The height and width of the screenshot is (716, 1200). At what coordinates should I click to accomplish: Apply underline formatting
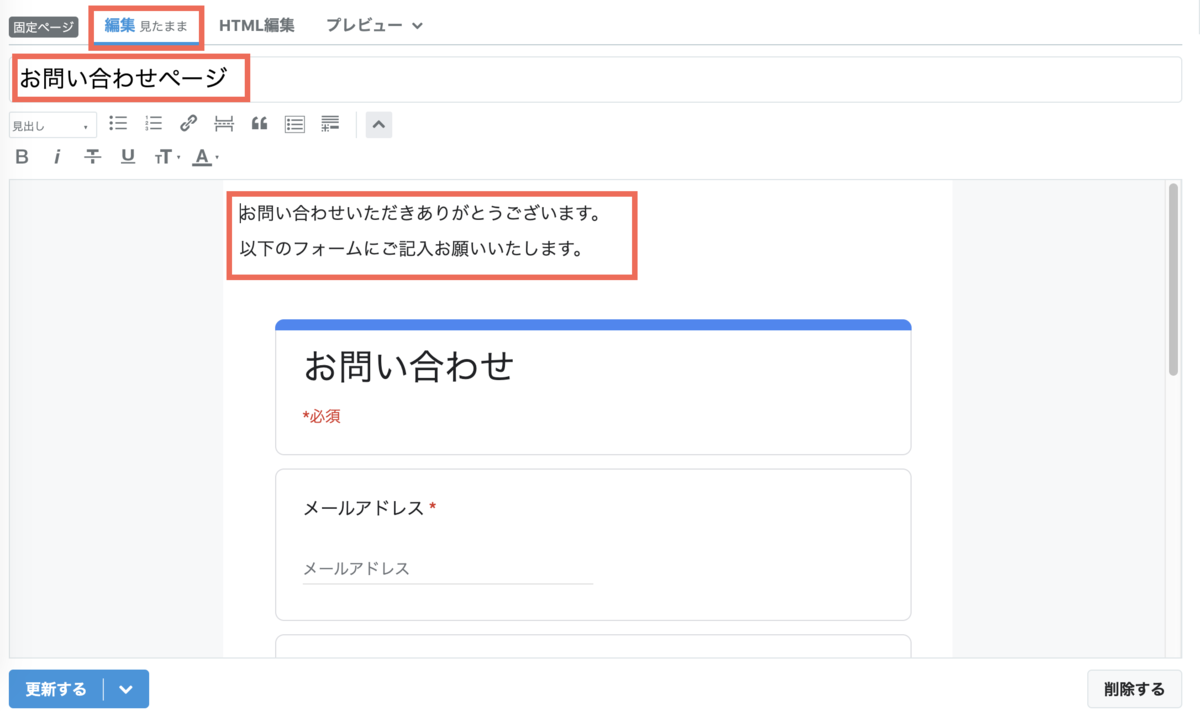(127, 156)
